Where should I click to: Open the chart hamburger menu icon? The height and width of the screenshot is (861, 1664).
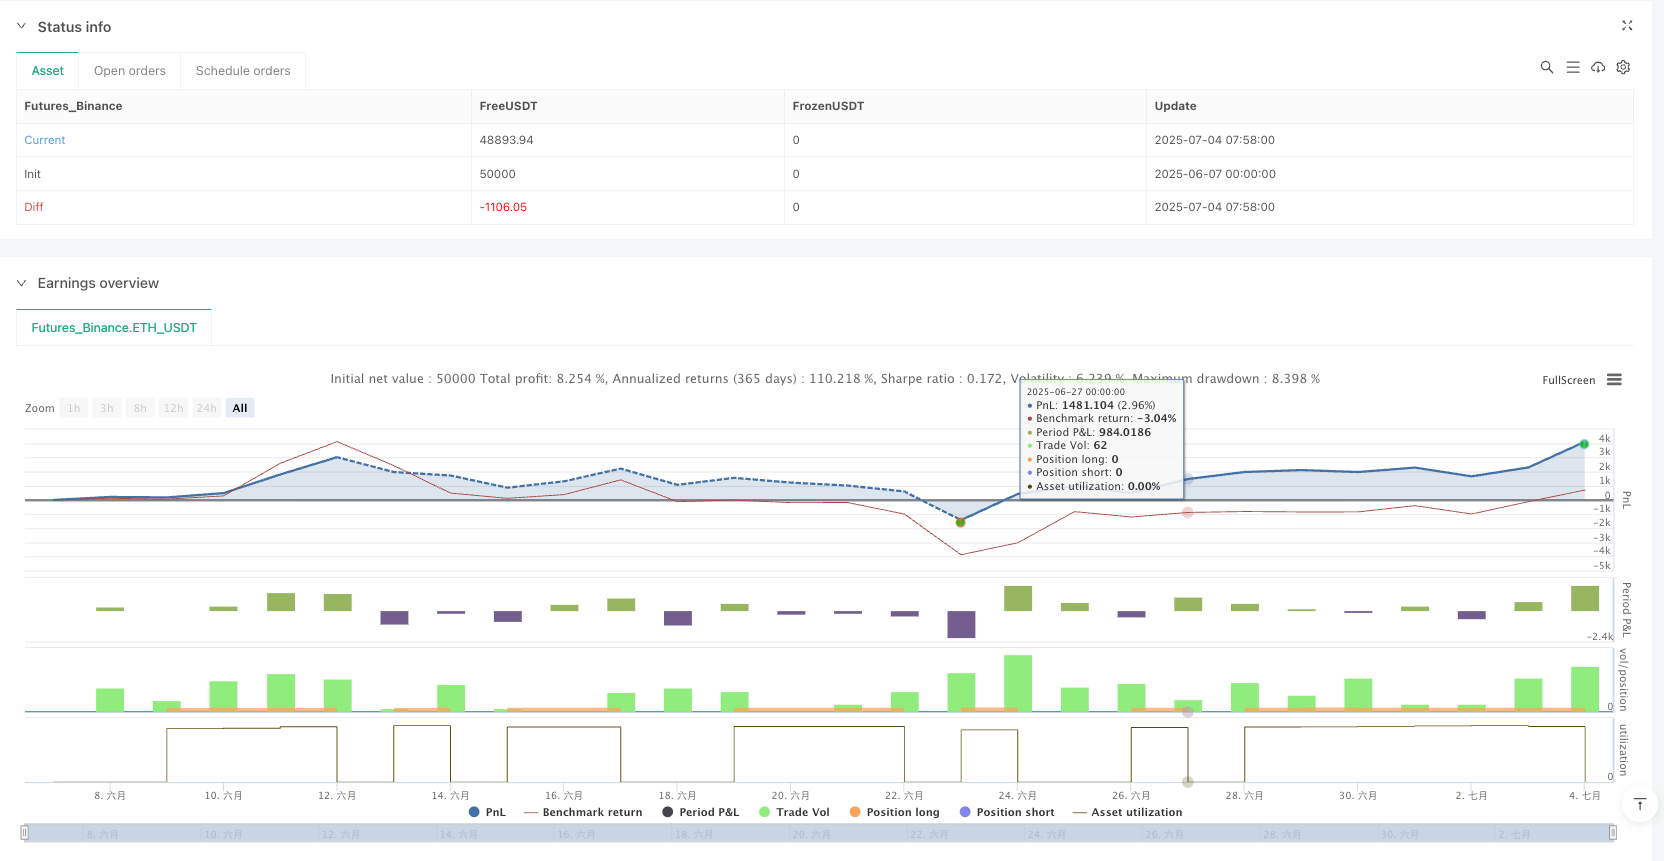coord(1614,380)
